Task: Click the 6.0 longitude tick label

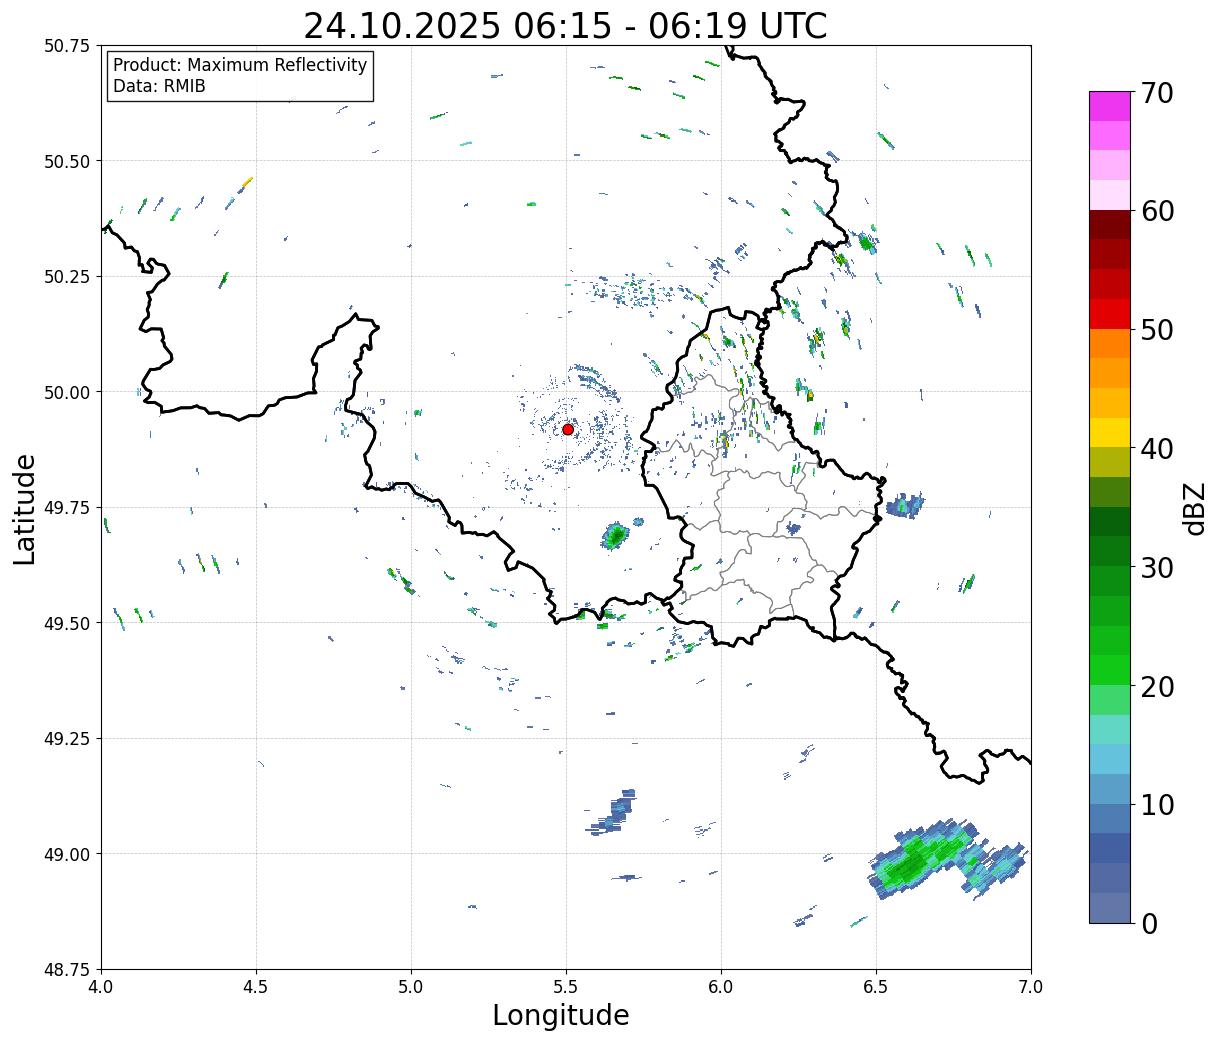Action: tap(721, 987)
